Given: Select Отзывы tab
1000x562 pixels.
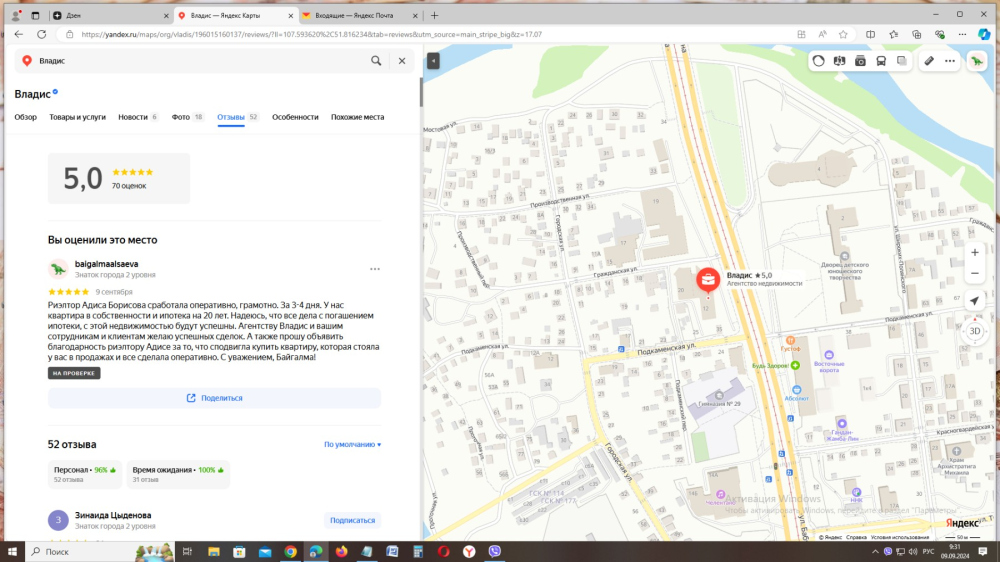Looking at the screenshot, I should (237, 117).
